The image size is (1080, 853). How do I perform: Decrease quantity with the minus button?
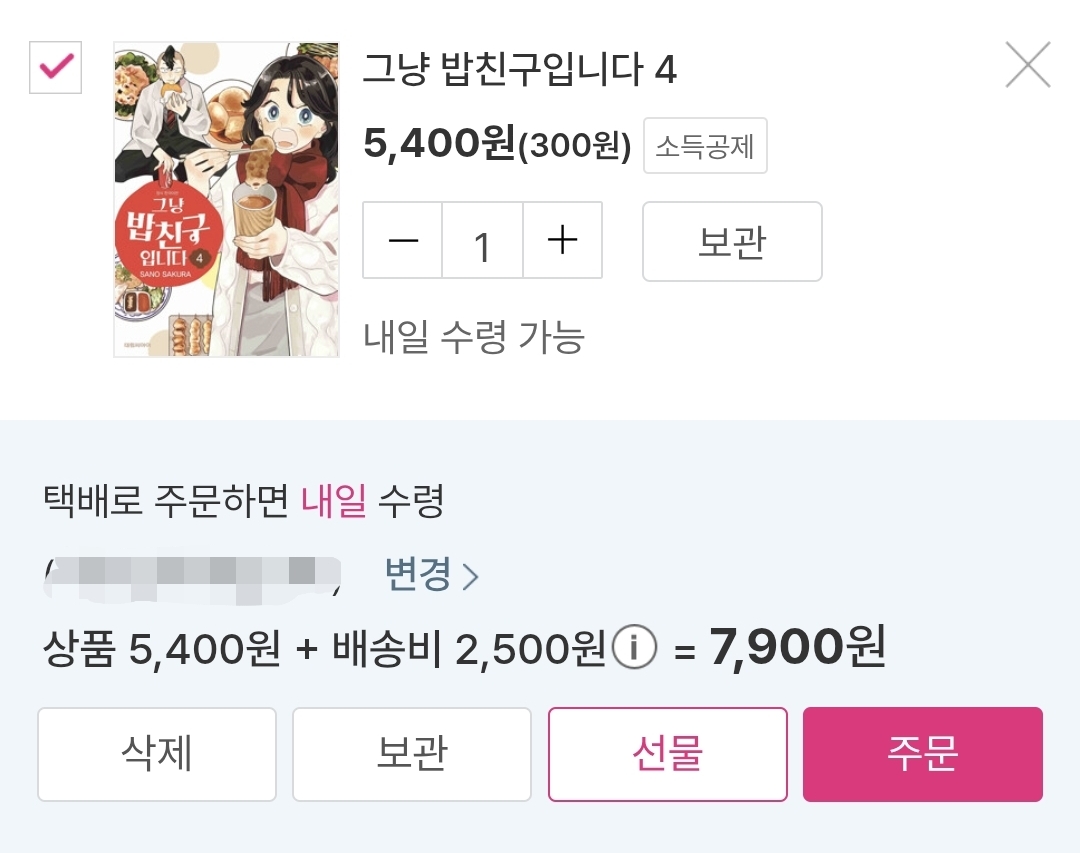[403, 240]
